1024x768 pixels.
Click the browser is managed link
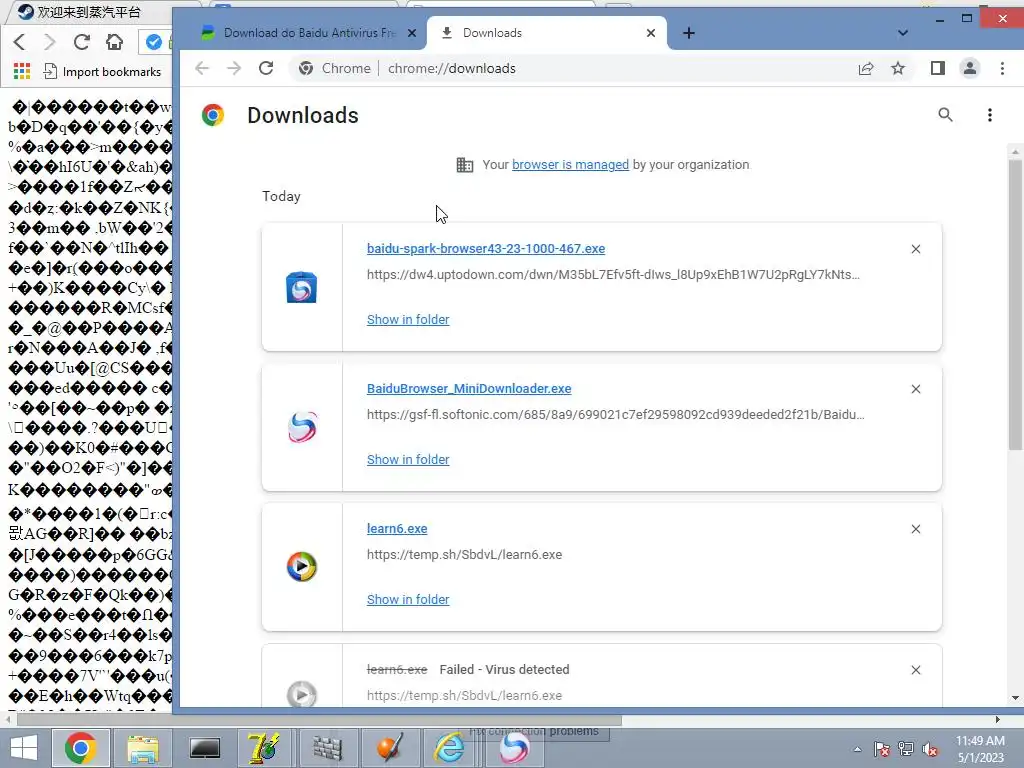[x=570, y=165]
